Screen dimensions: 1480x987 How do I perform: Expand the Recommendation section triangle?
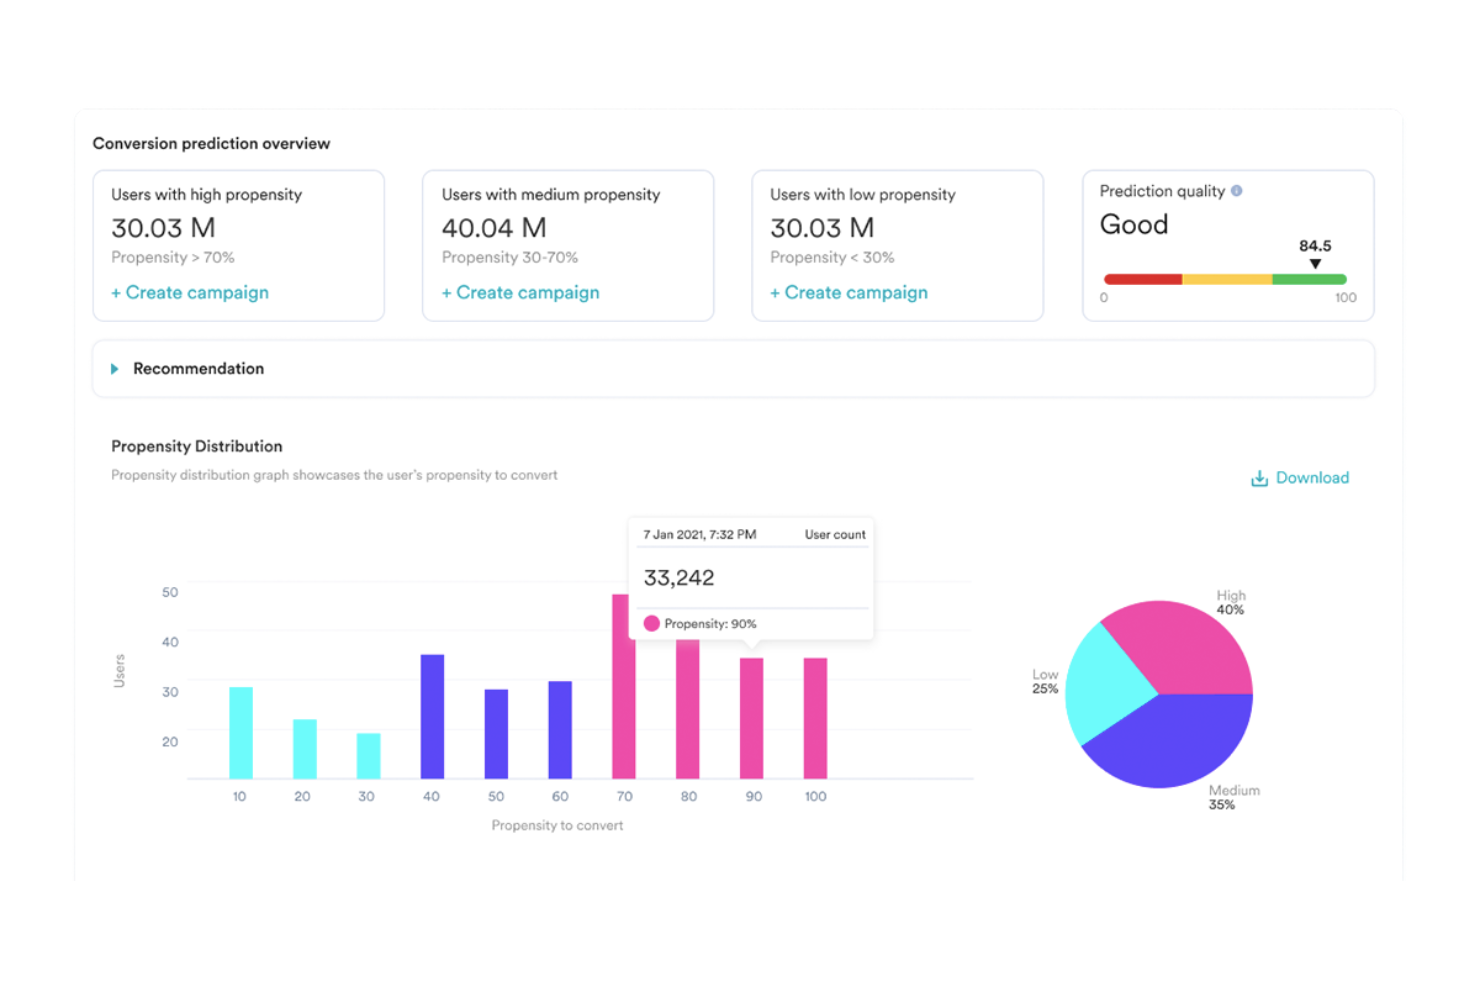coord(115,369)
